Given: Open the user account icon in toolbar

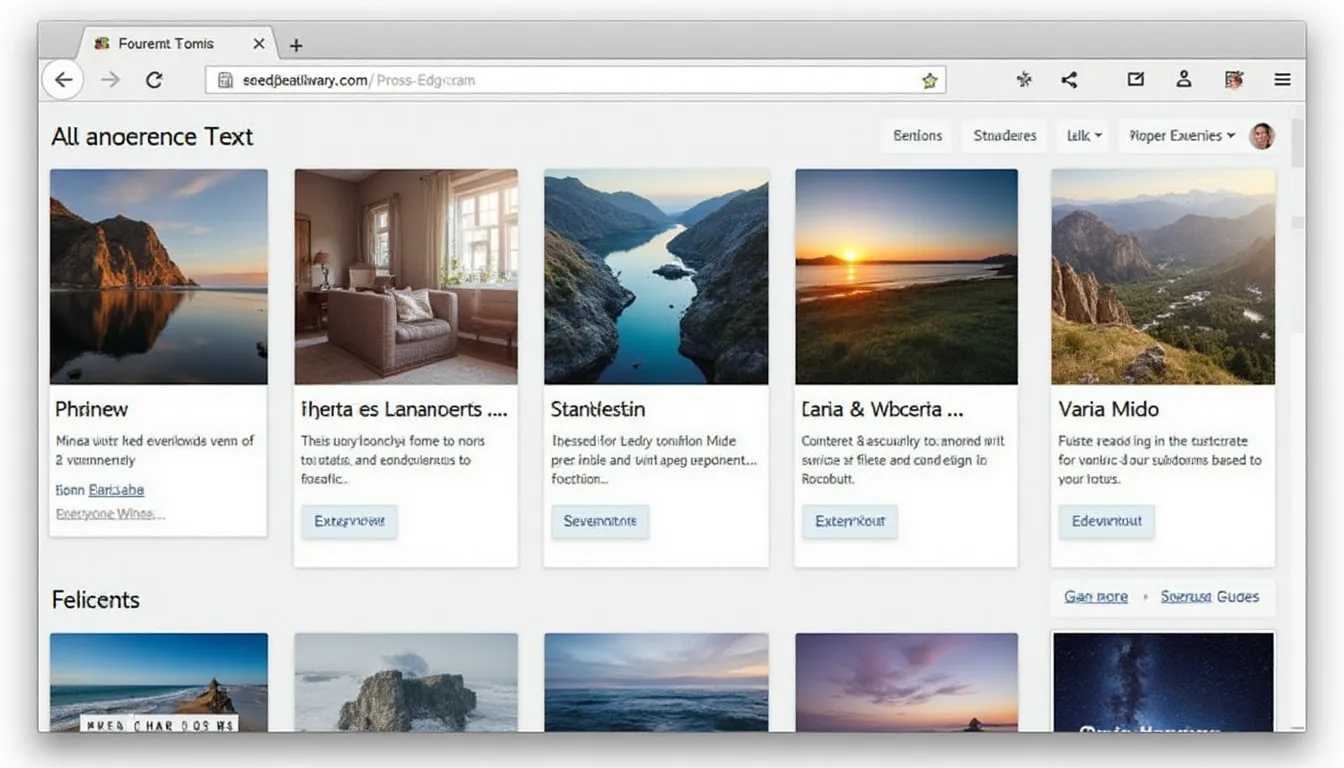Looking at the screenshot, I should click(x=1184, y=80).
